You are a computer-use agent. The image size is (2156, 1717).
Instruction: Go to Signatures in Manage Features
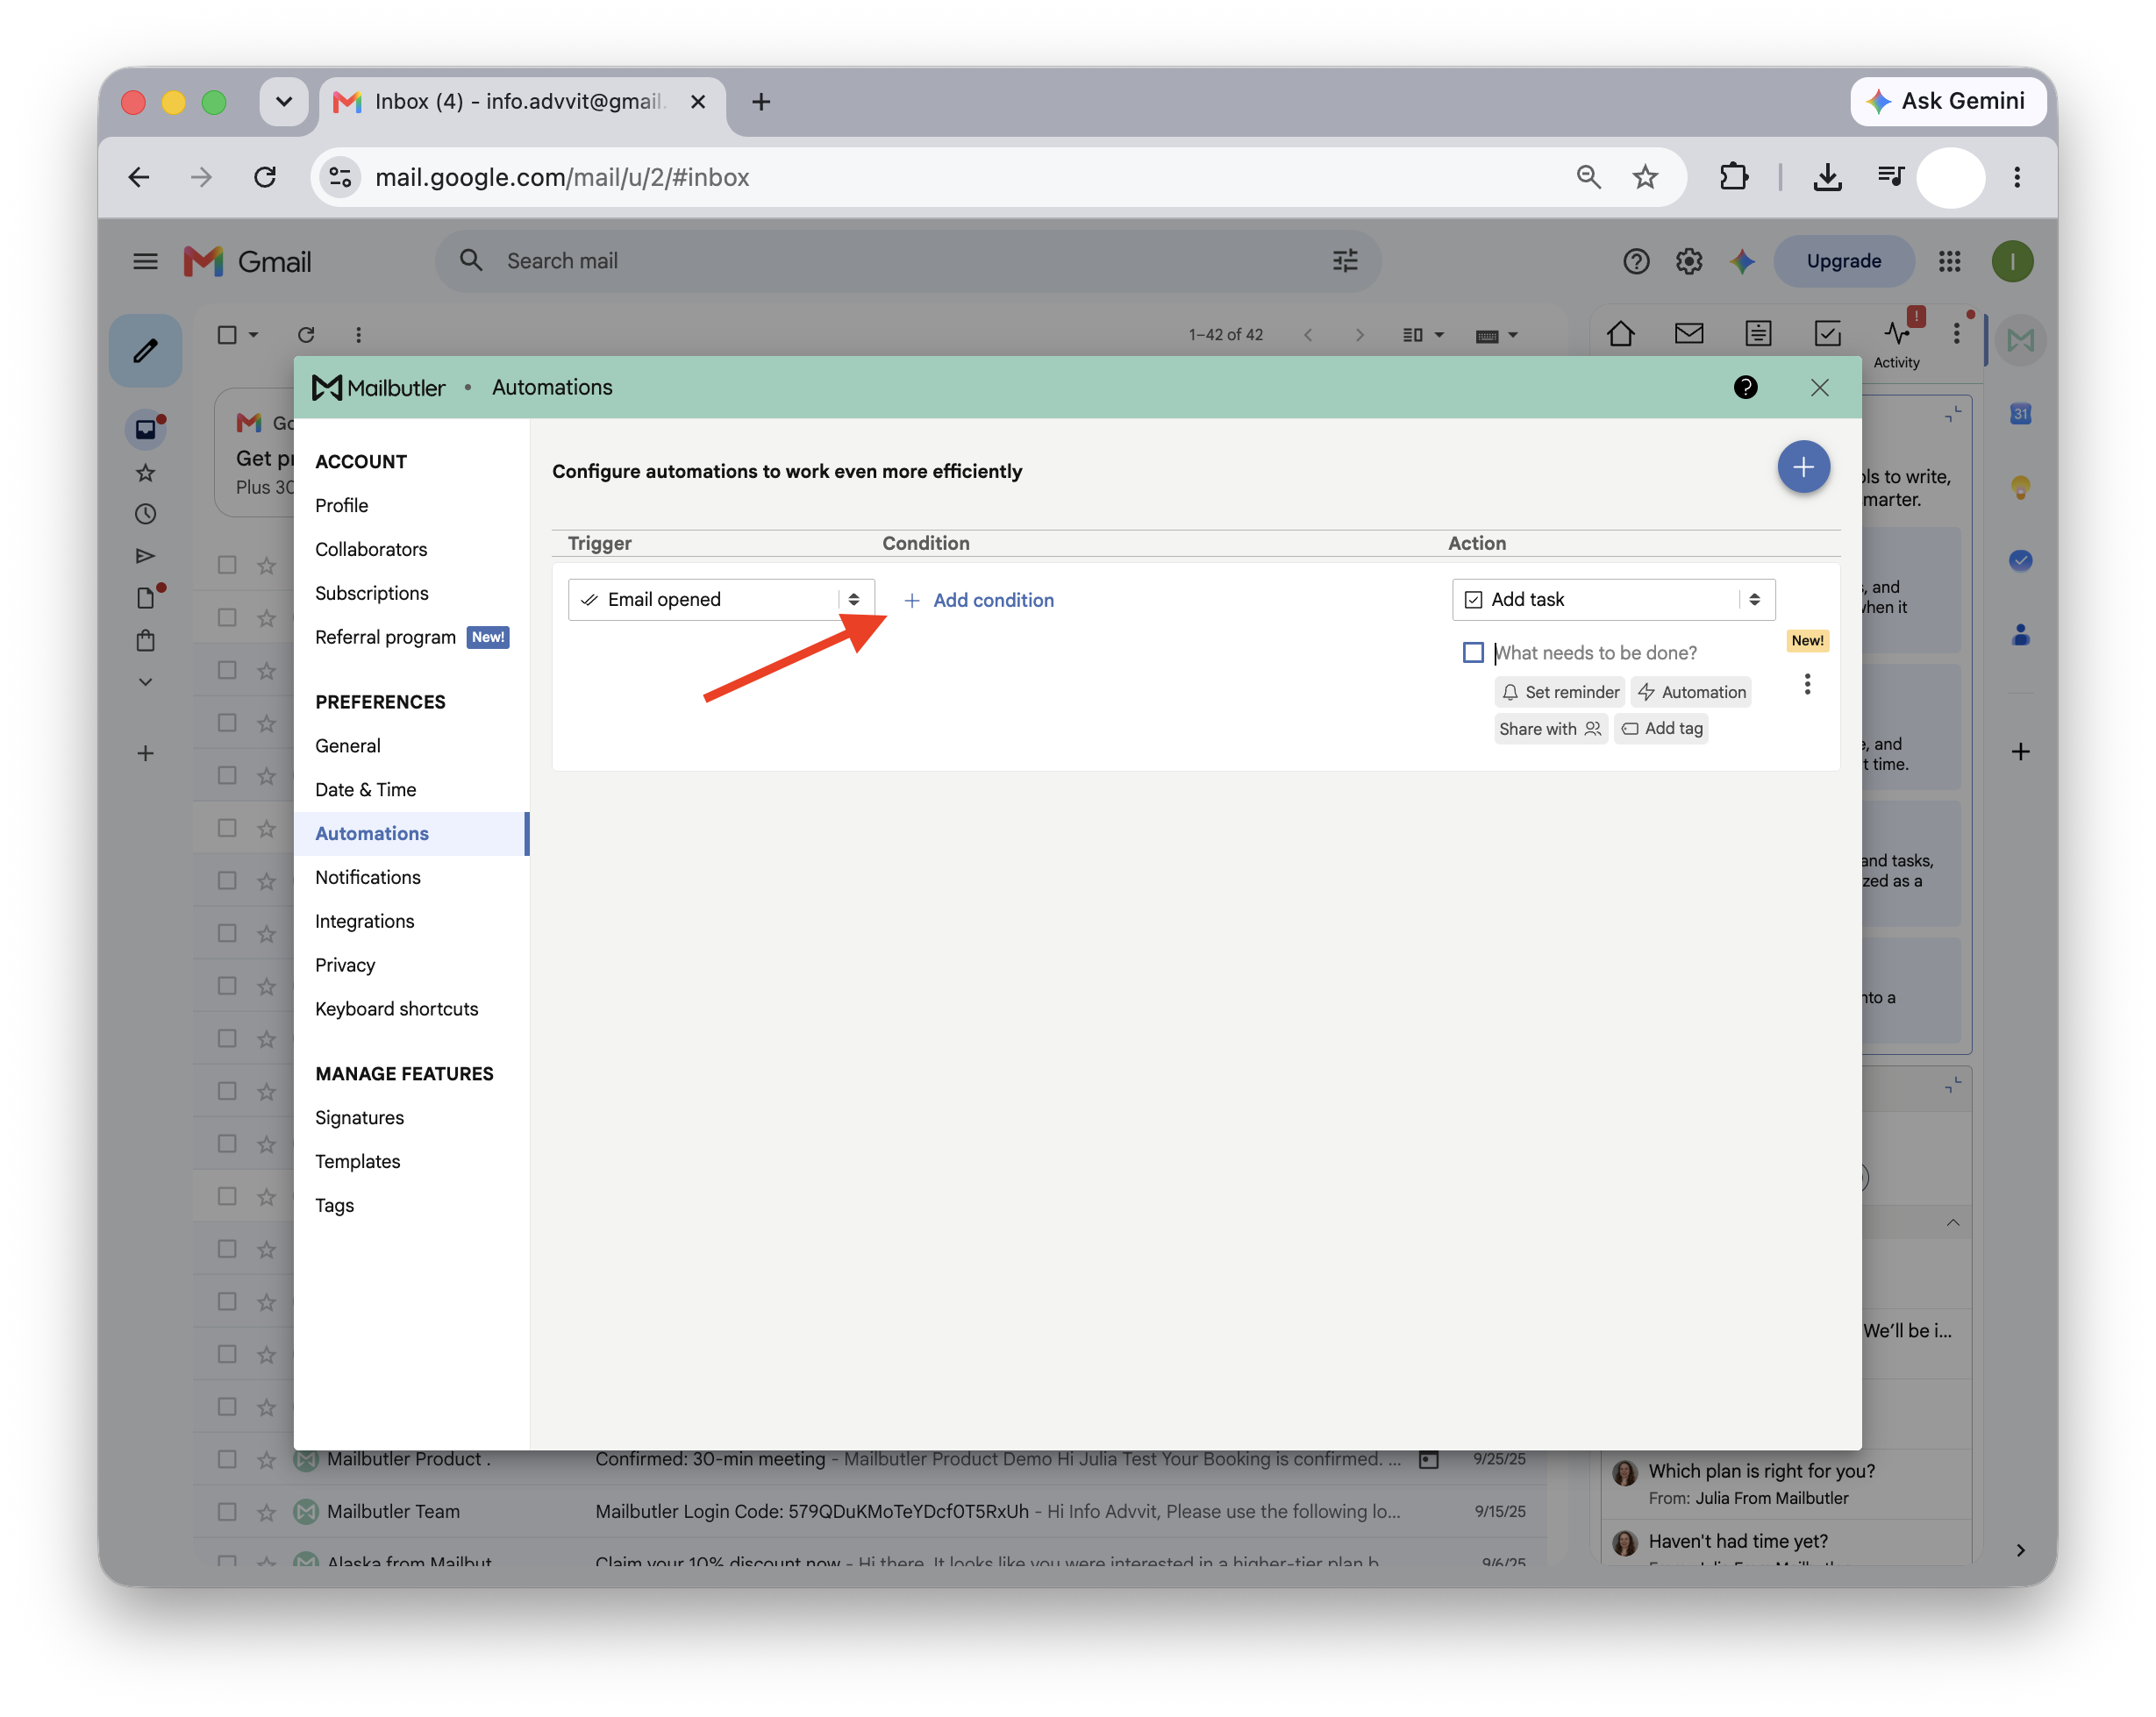click(x=359, y=1117)
